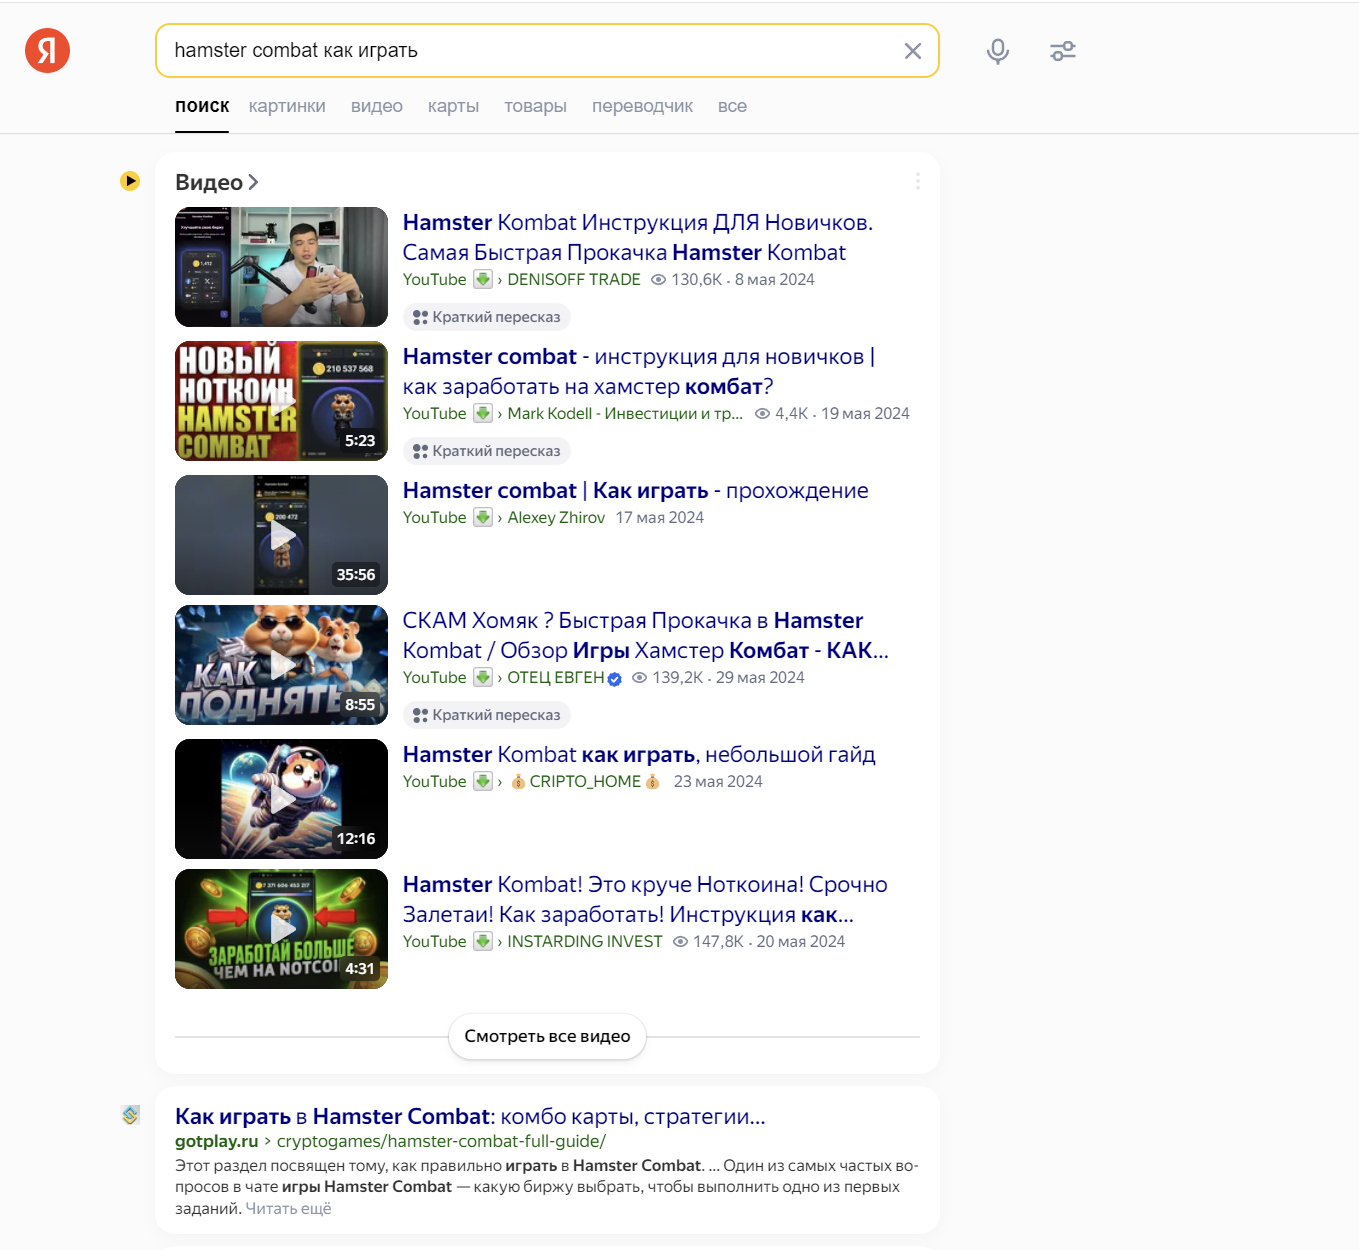The width and height of the screenshot is (1359, 1250).
Task: Open the все tab
Action: (x=732, y=106)
